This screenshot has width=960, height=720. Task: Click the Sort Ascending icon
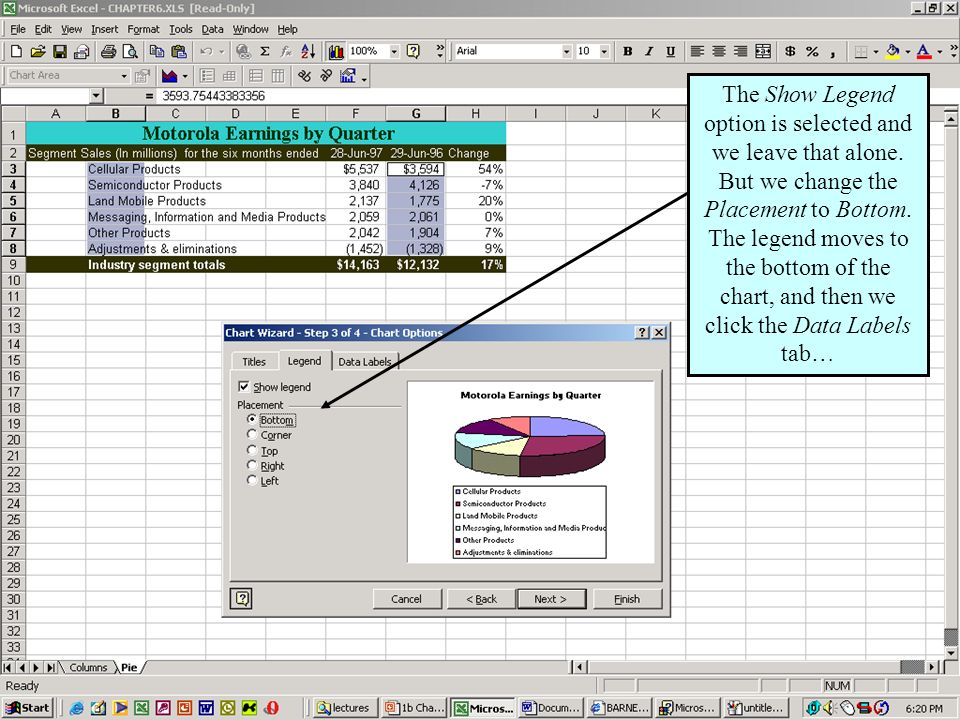308,52
